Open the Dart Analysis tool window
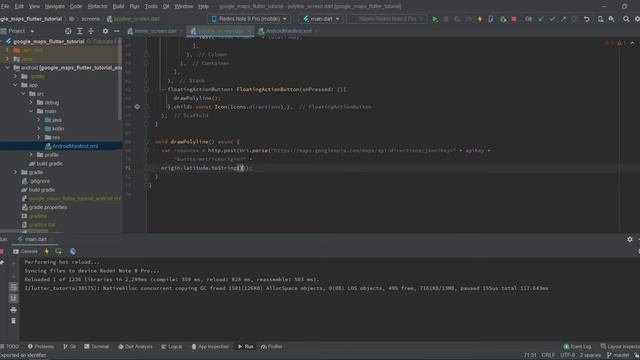Screen dimensions: 640x360 [x=135, y=347]
